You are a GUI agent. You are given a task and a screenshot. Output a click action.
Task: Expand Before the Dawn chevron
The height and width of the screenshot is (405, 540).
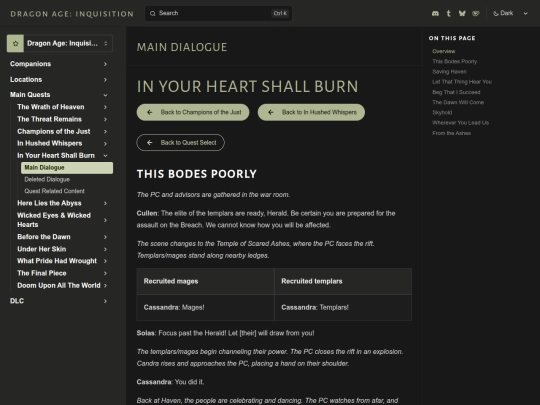(x=105, y=237)
